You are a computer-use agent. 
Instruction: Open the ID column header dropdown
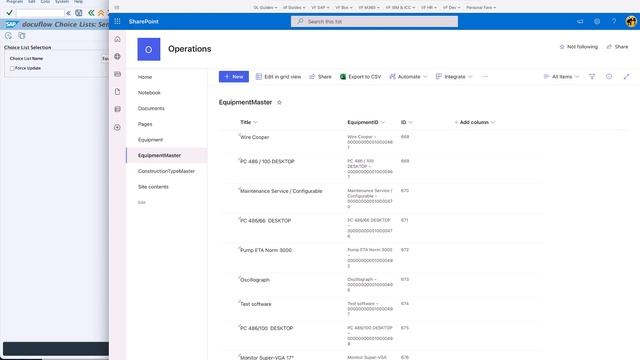point(407,122)
